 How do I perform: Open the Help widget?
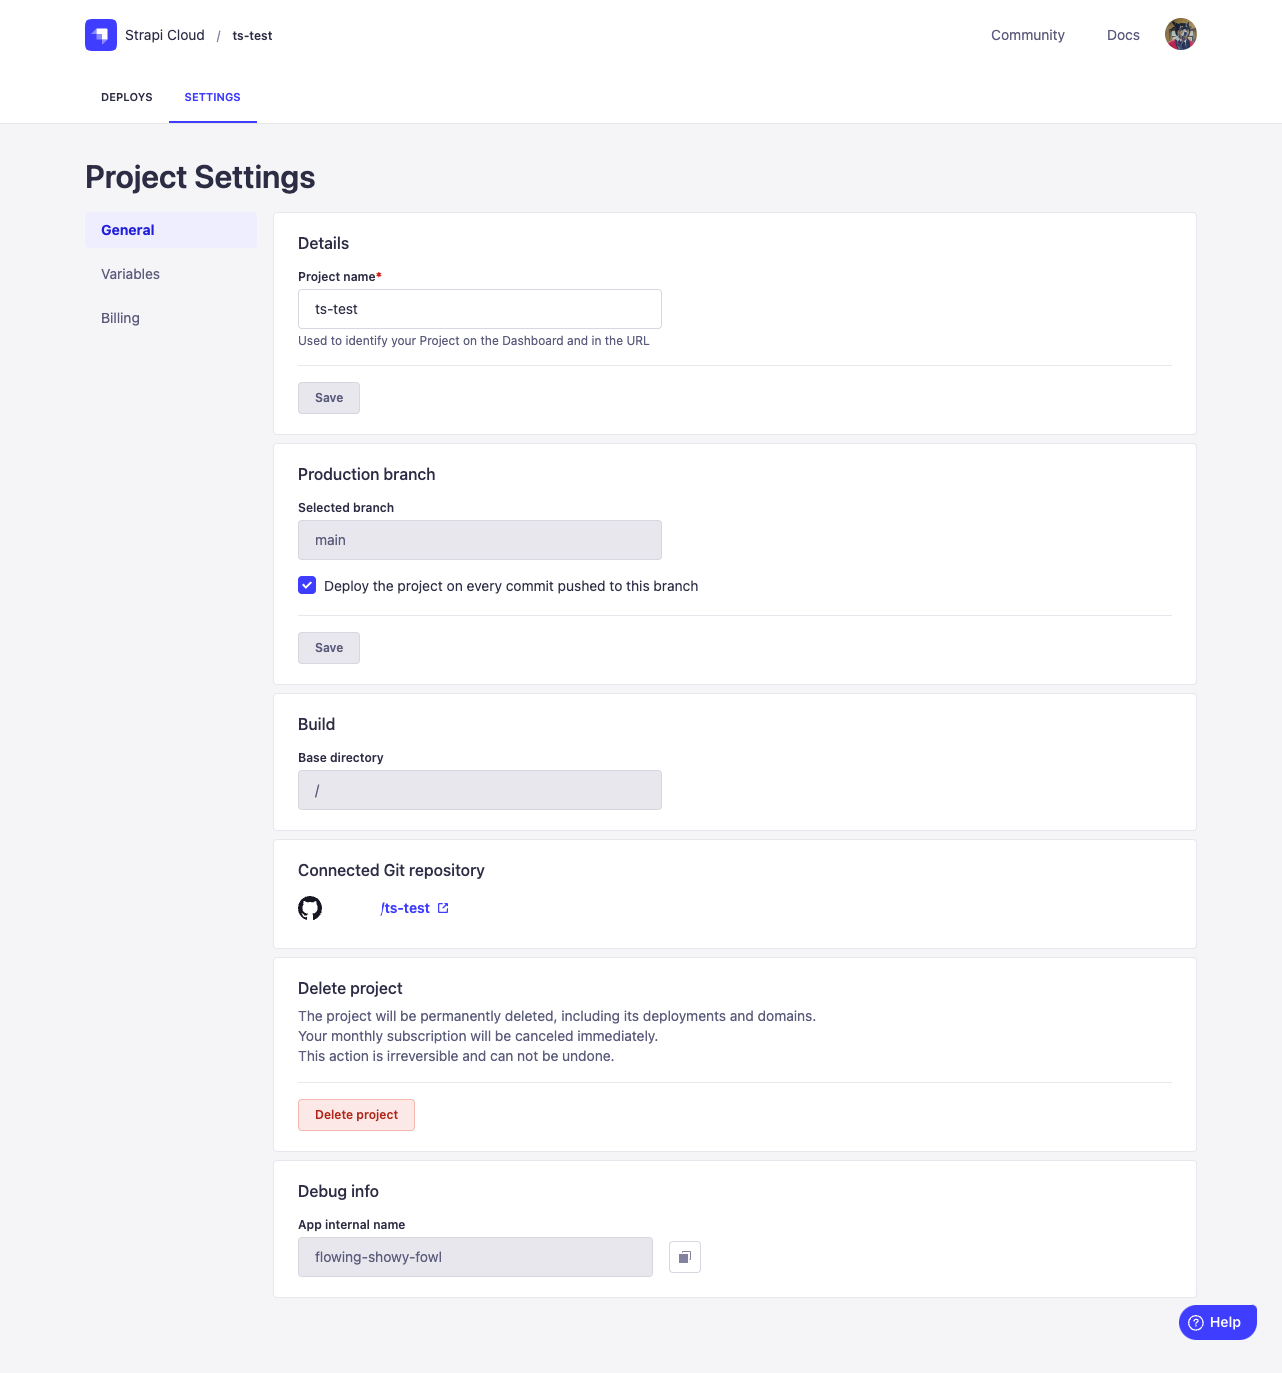pyautogui.click(x=1216, y=1322)
